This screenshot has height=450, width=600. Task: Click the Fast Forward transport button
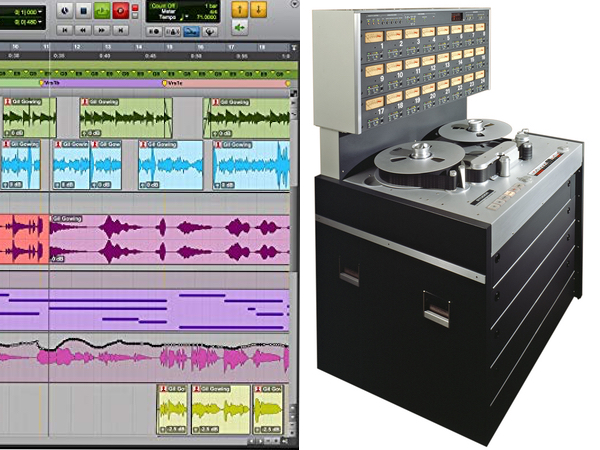[102, 30]
